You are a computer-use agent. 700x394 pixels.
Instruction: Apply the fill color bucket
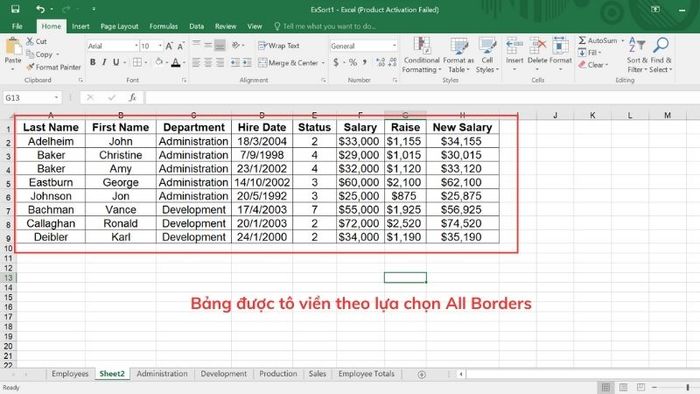pos(159,62)
